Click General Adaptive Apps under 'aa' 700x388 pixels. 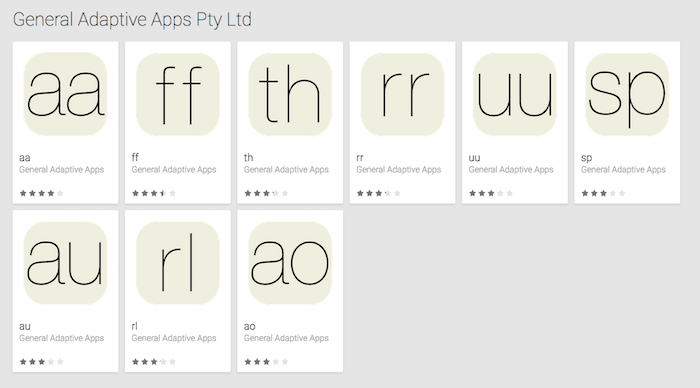tap(62, 170)
